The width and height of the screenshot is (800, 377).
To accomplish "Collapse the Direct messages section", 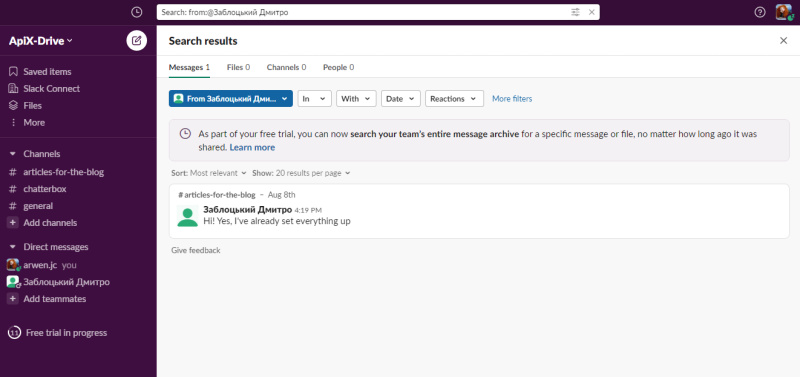I will point(13,247).
